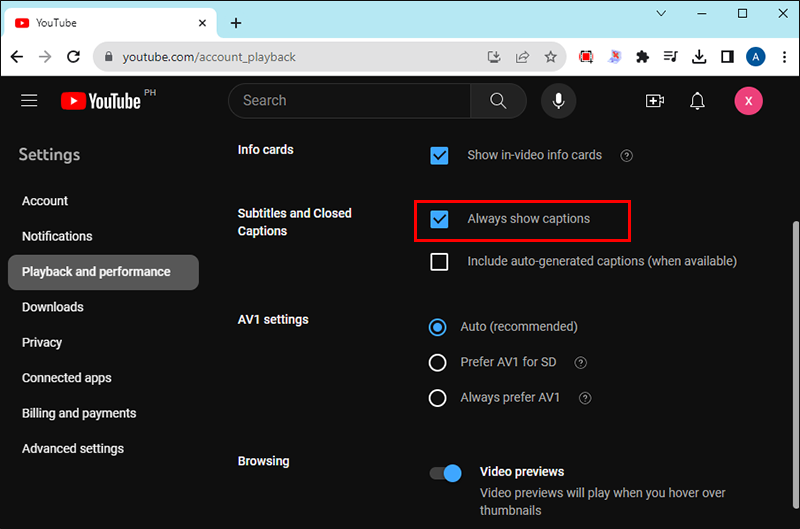Click the YouTube logo to go home
The width and height of the screenshot is (800, 529).
click(x=101, y=101)
